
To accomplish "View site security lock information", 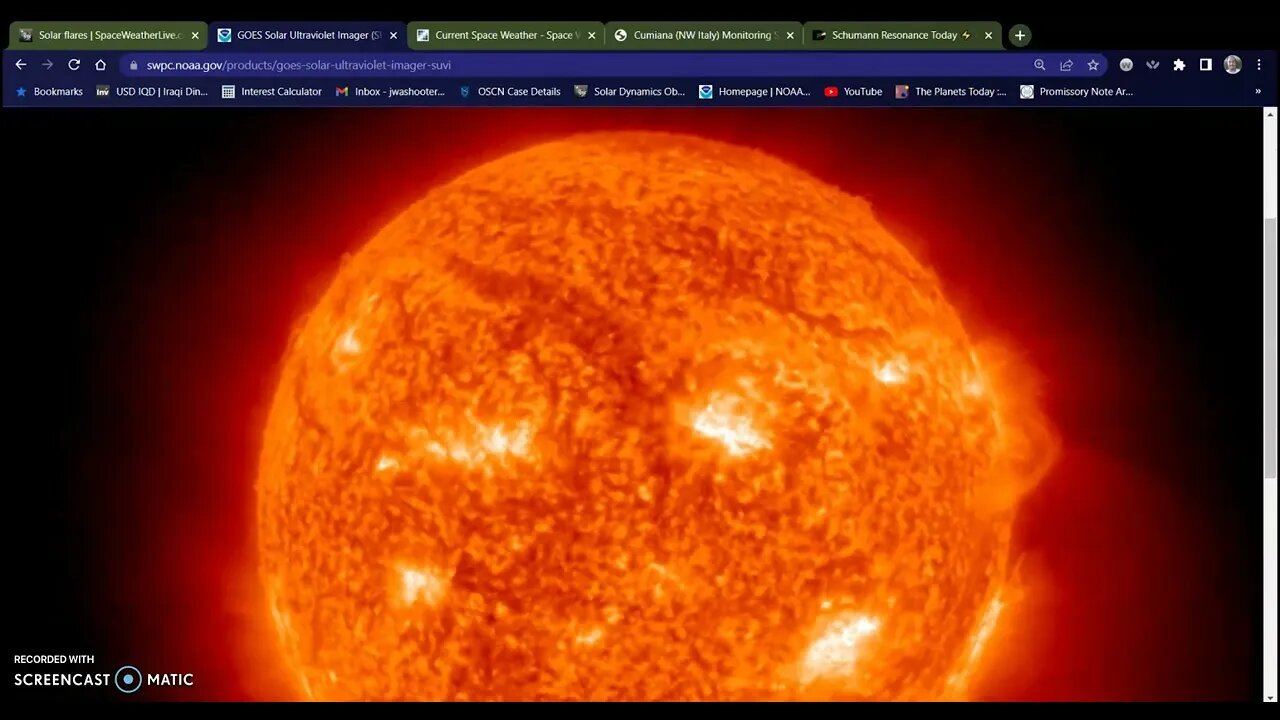I will 134,65.
